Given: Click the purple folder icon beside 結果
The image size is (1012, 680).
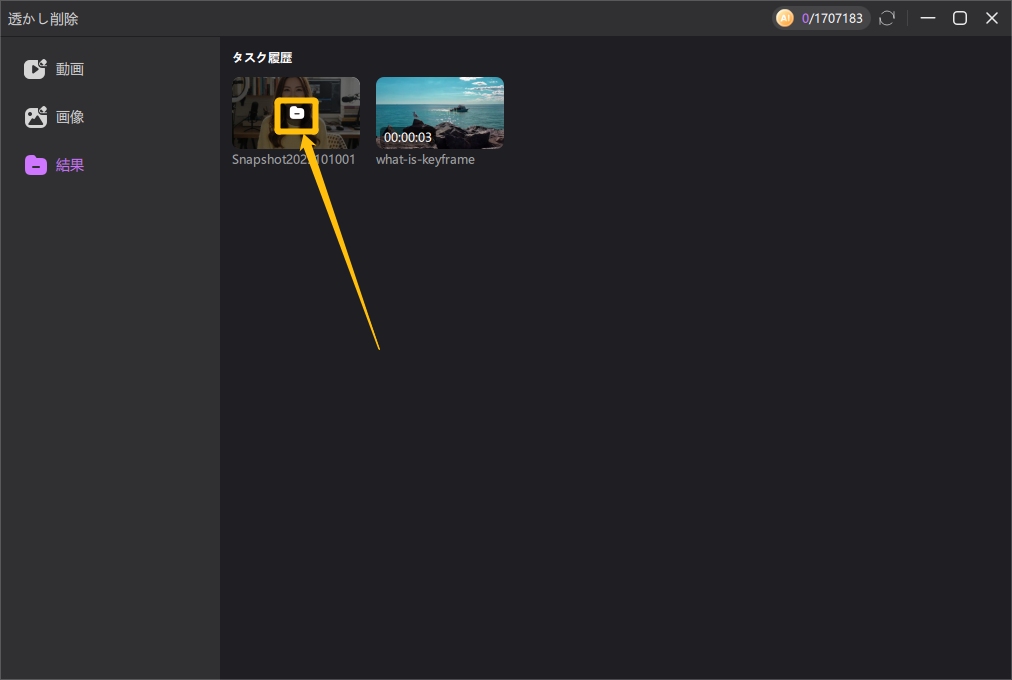Looking at the screenshot, I should tap(36, 165).
